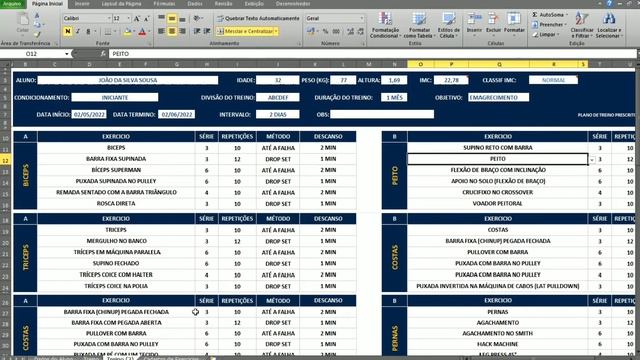Click the Limpar button
The height and width of the screenshot is (360, 640).
pyautogui.click(x=546, y=35)
